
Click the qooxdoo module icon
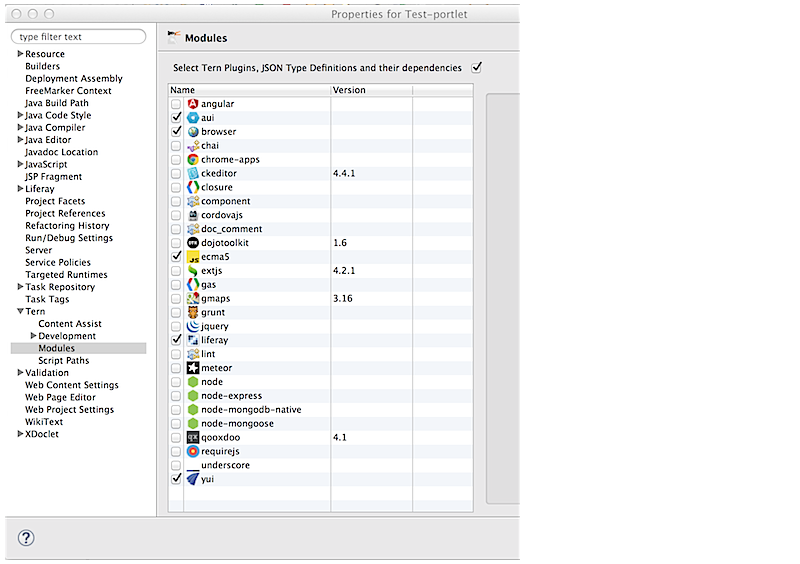(193, 437)
